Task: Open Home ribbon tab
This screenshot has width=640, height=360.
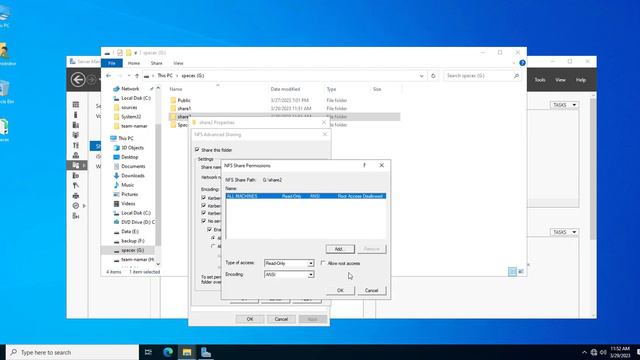Action: [x=133, y=63]
